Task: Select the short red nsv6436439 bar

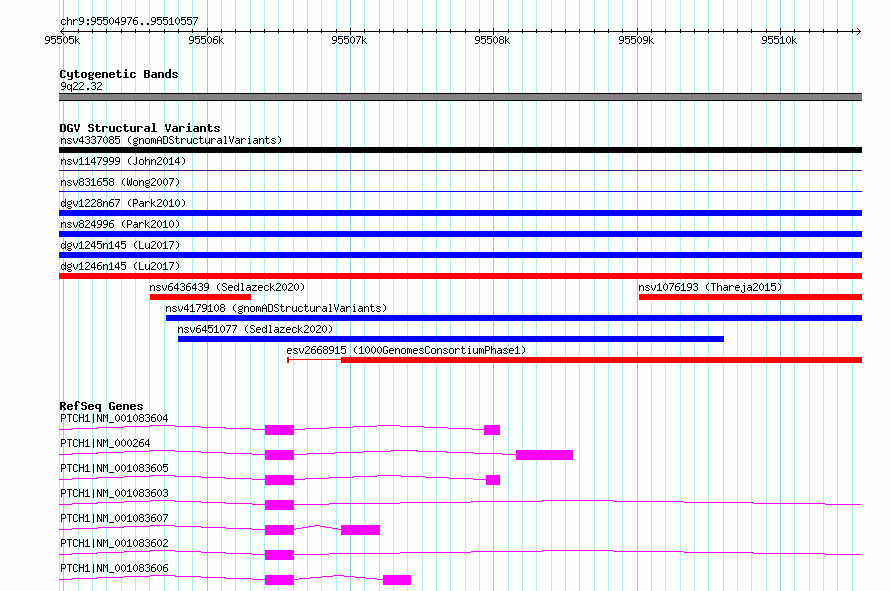Action: 200,297
